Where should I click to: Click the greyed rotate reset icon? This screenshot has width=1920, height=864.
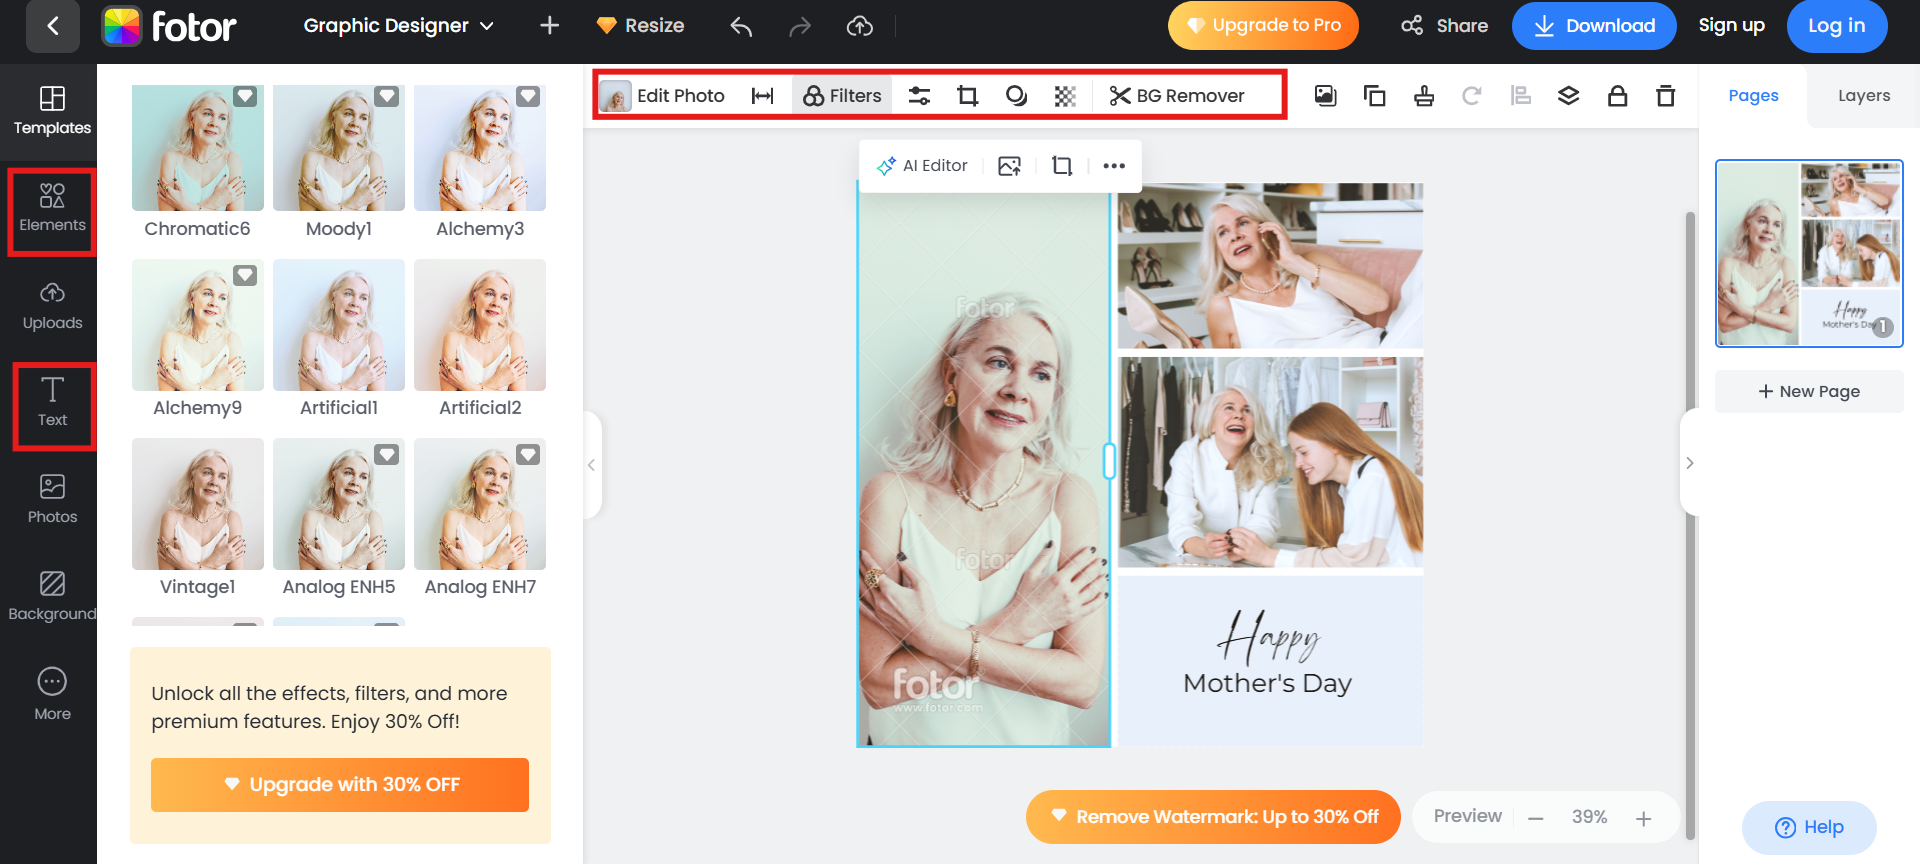click(x=1472, y=96)
